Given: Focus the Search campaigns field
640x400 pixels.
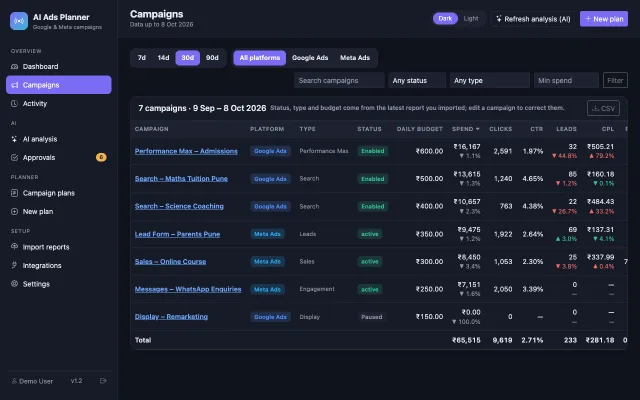Looking at the screenshot, I should pyautogui.click(x=339, y=80).
